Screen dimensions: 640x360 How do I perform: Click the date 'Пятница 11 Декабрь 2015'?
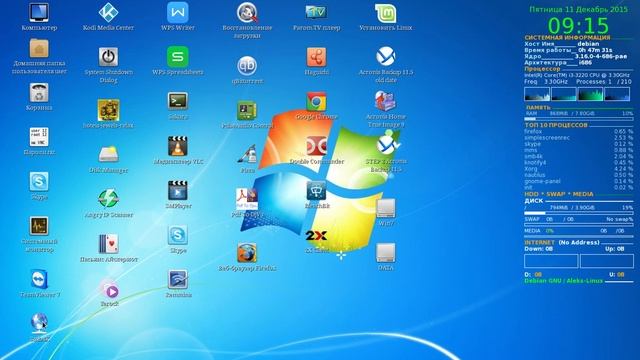tap(578, 9)
